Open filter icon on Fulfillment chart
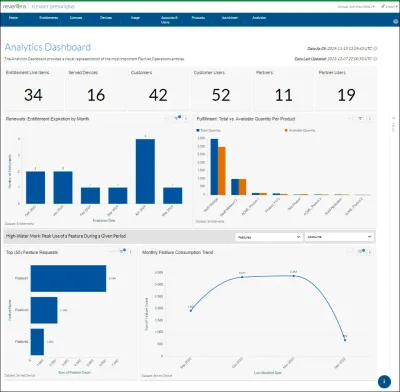This screenshot has height=392, width=400. [x=360, y=118]
